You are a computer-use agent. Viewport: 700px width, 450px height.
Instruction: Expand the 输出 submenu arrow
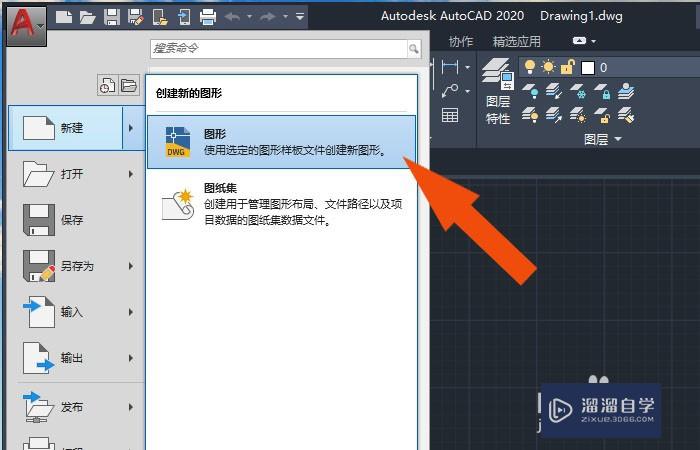(x=131, y=358)
